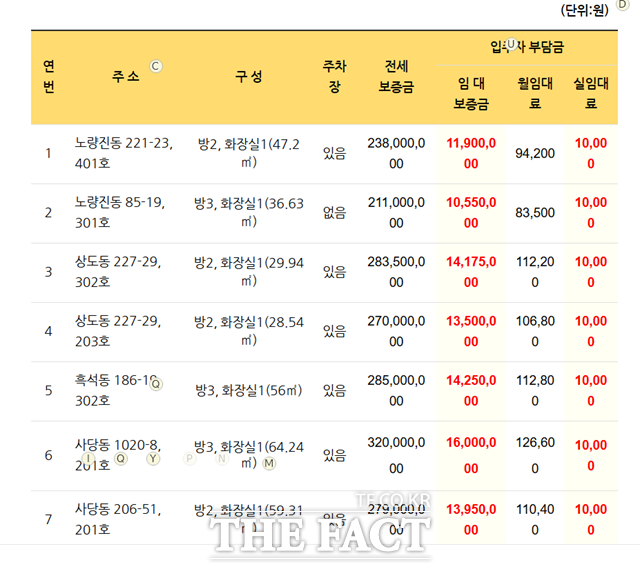The width and height of the screenshot is (640, 569).
Task: Click jeonse deposit '211,000,000'
Action: pyautogui.click(x=396, y=213)
